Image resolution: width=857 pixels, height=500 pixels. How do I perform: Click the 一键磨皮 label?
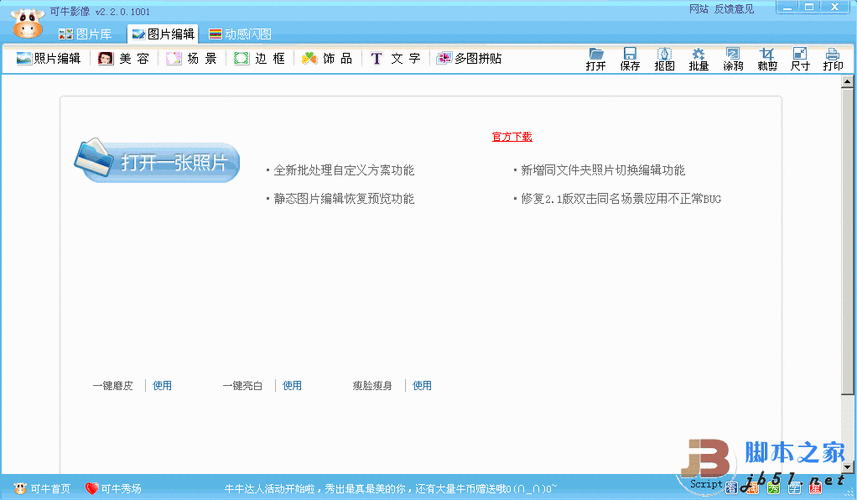tap(113, 385)
